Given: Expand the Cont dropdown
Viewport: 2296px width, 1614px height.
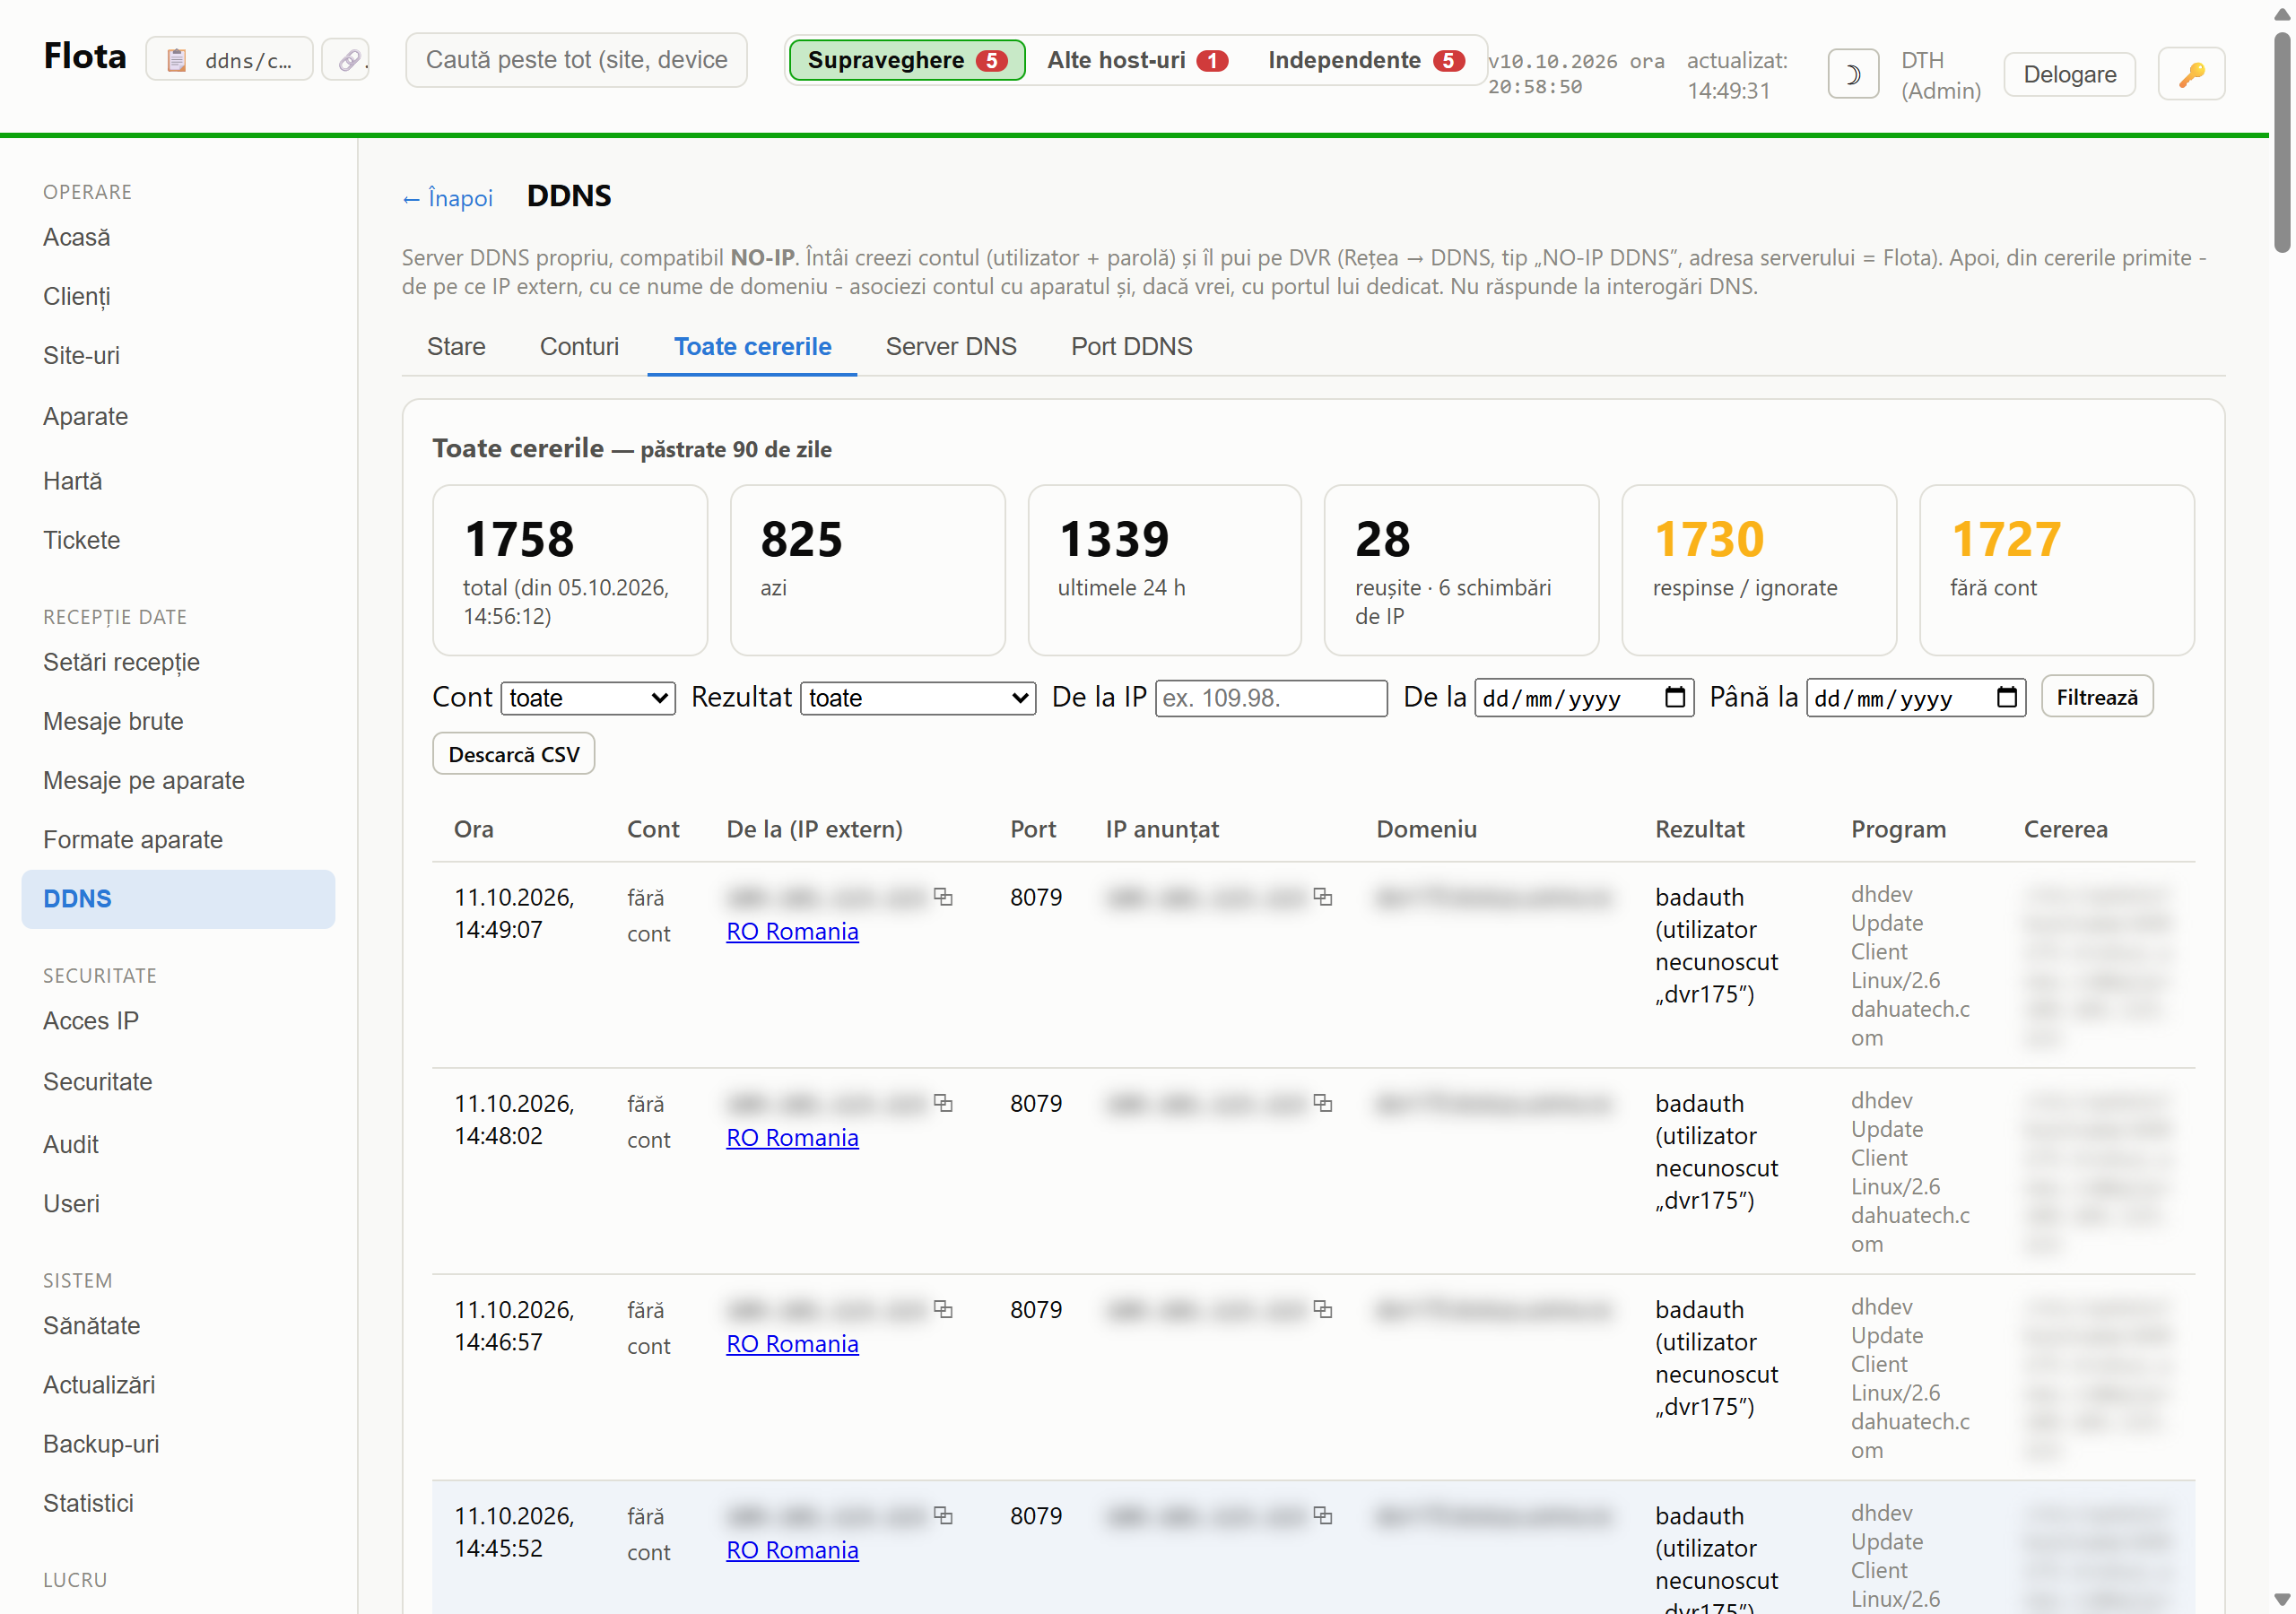Looking at the screenshot, I should [x=588, y=697].
